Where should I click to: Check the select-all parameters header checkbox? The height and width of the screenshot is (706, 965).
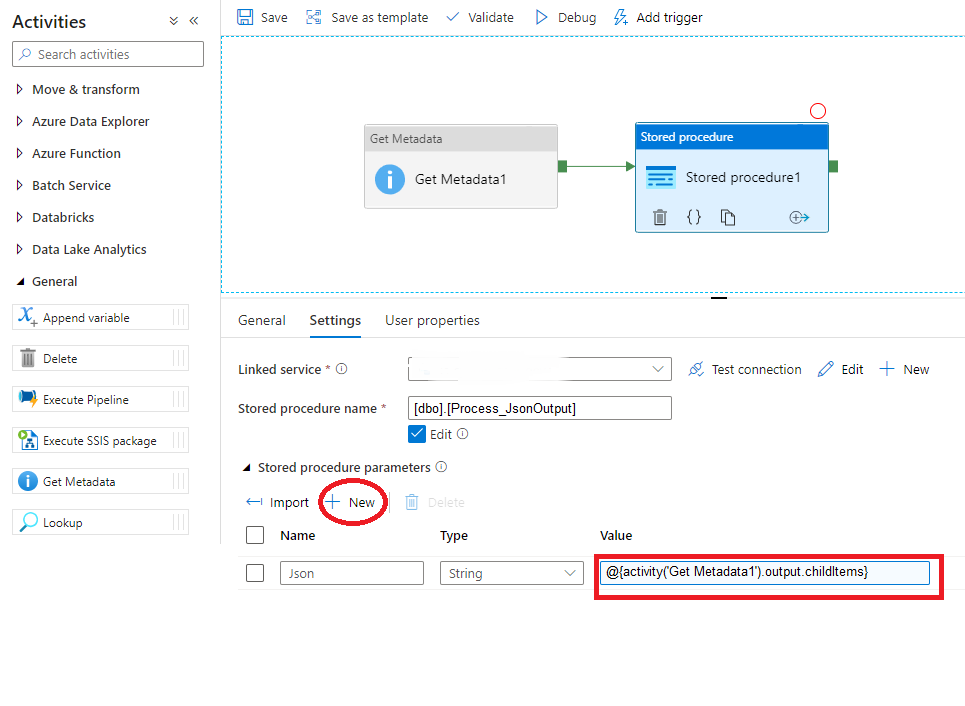(x=255, y=535)
